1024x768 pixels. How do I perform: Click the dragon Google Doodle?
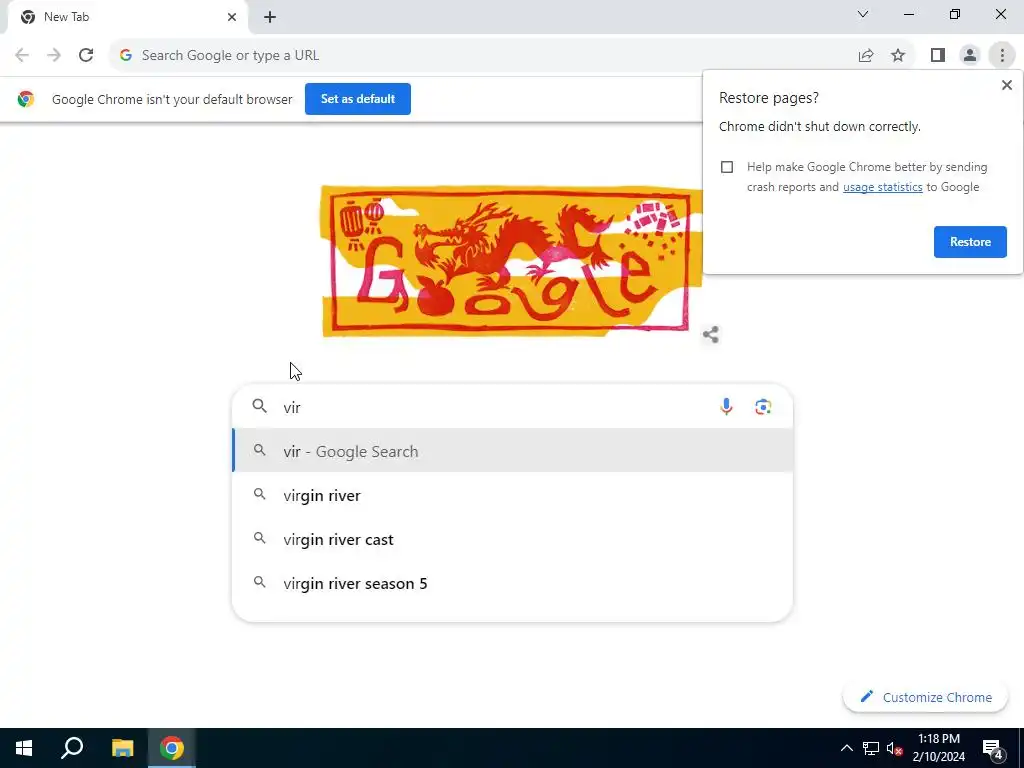point(512,261)
